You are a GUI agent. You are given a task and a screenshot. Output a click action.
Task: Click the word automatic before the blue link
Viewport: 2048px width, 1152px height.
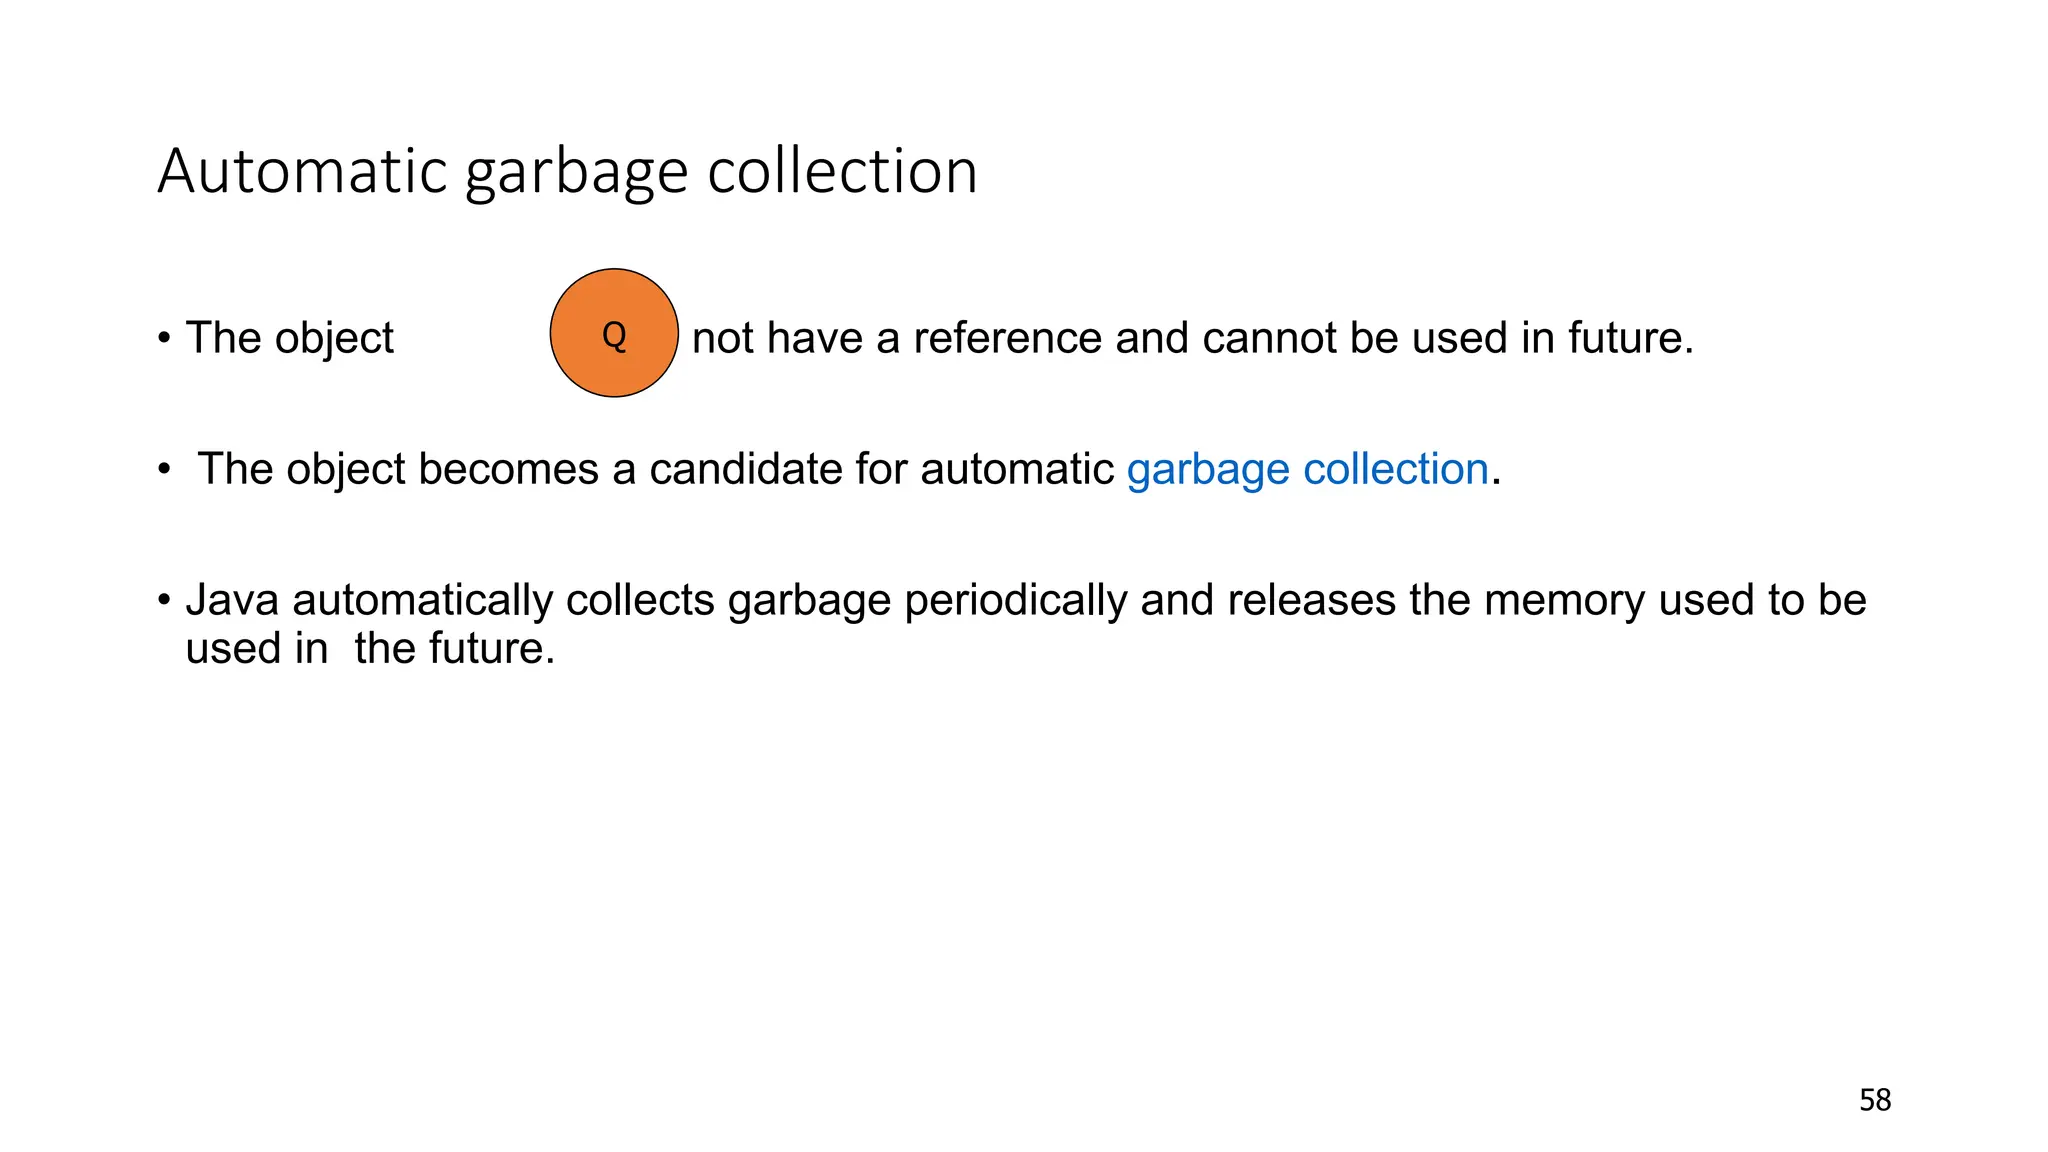tap(1017, 469)
